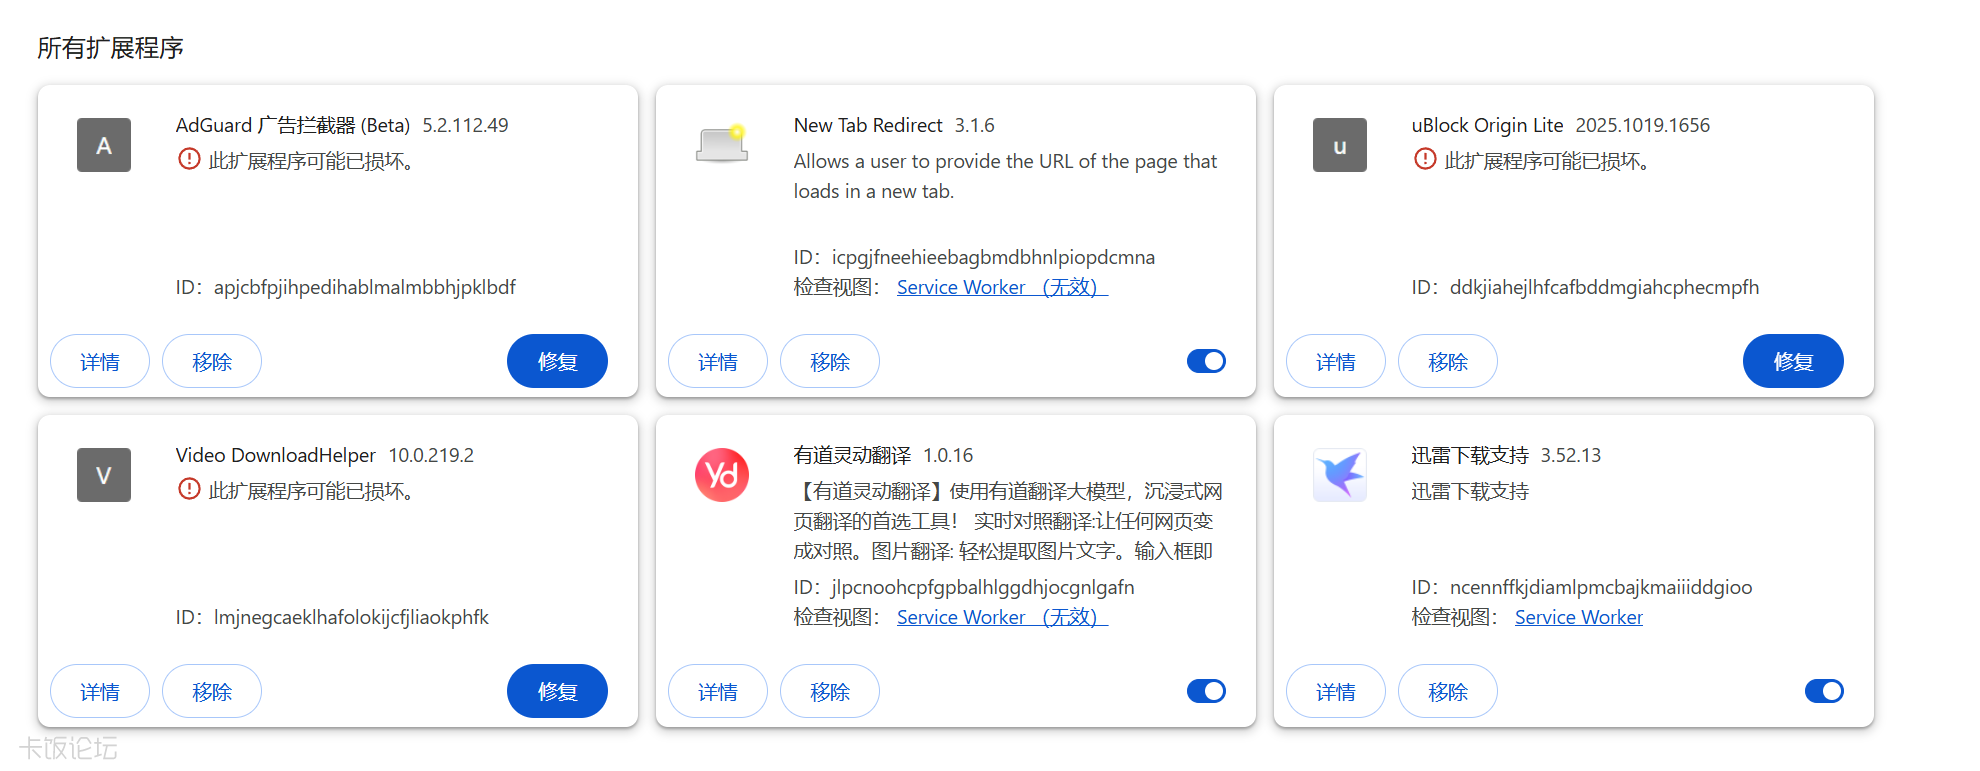This screenshot has width=1980, height=771.
Task: Click version number 5.2.112.49
Action: (465, 125)
